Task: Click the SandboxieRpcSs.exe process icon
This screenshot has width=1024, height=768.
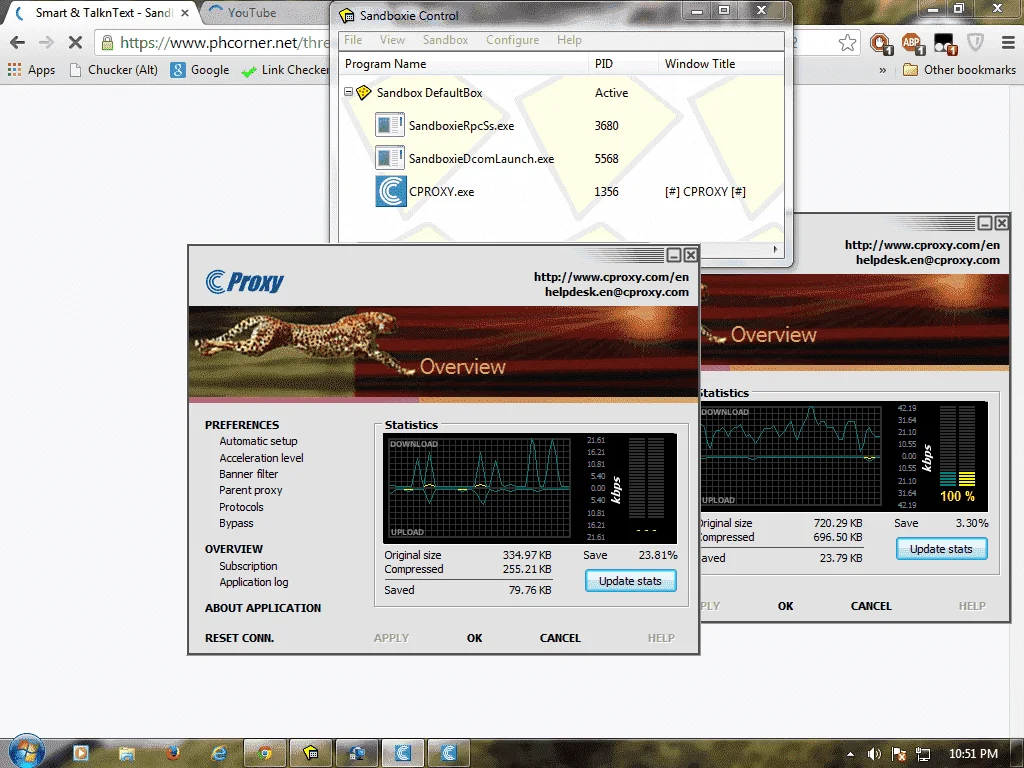Action: 390,125
